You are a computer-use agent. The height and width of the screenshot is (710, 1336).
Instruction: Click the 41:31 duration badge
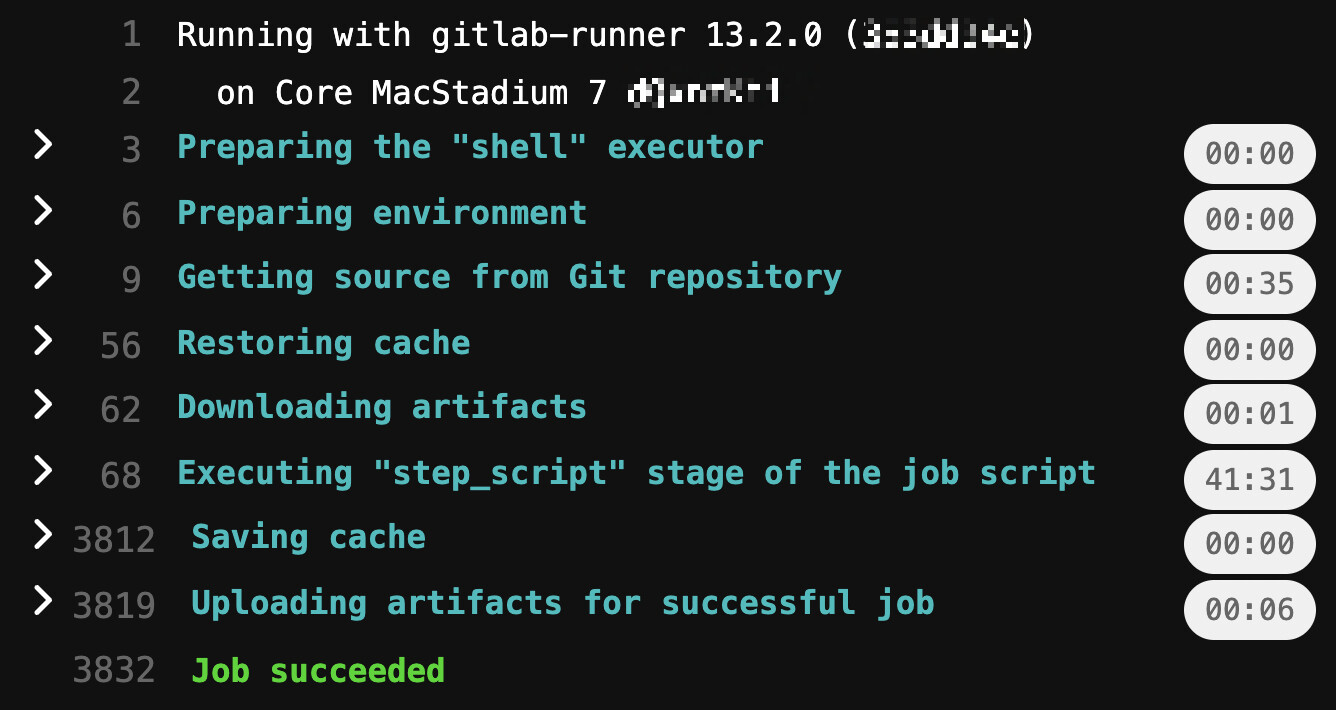(x=1249, y=480)
